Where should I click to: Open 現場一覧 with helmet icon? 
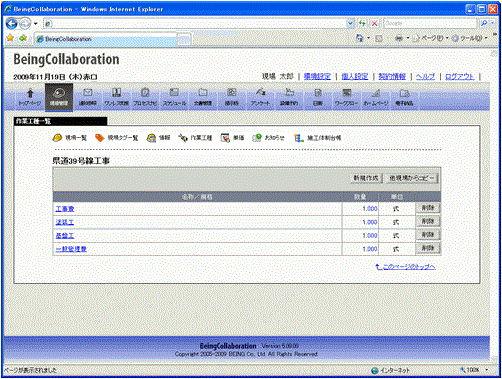point(70,138)
